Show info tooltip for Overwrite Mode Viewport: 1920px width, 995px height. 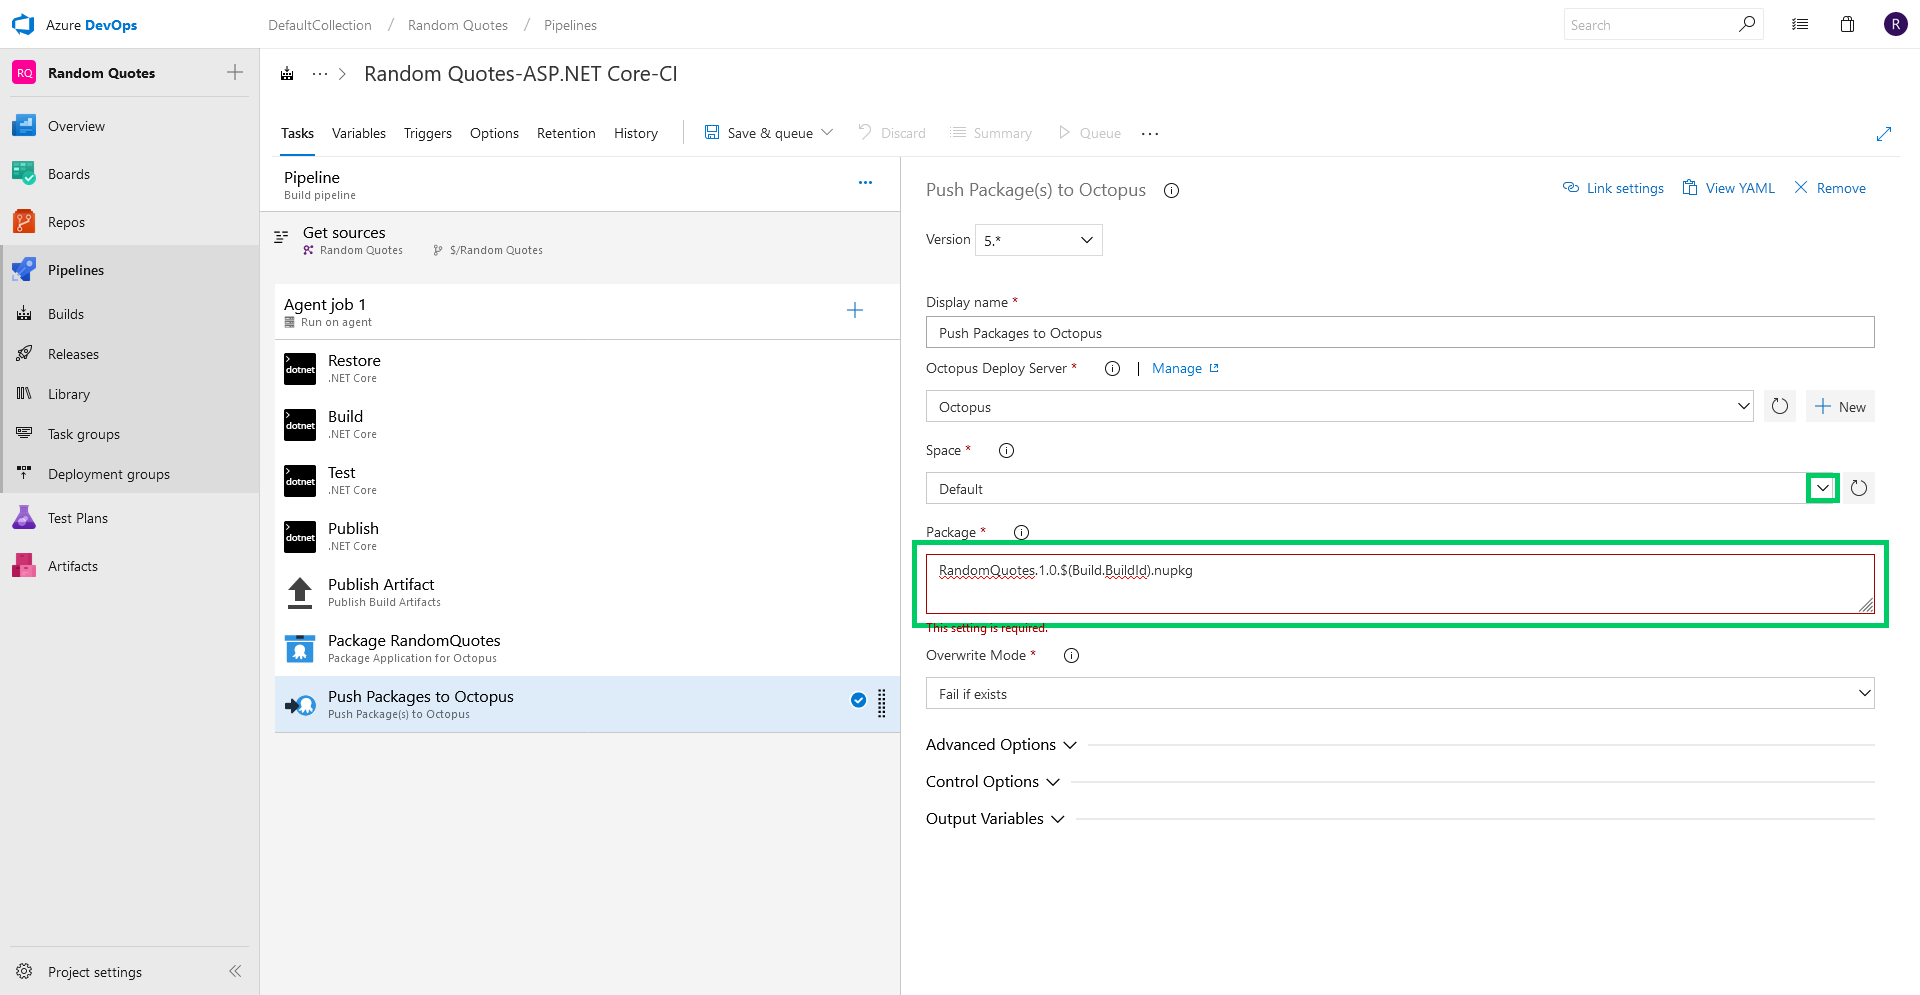[1071, 656]
